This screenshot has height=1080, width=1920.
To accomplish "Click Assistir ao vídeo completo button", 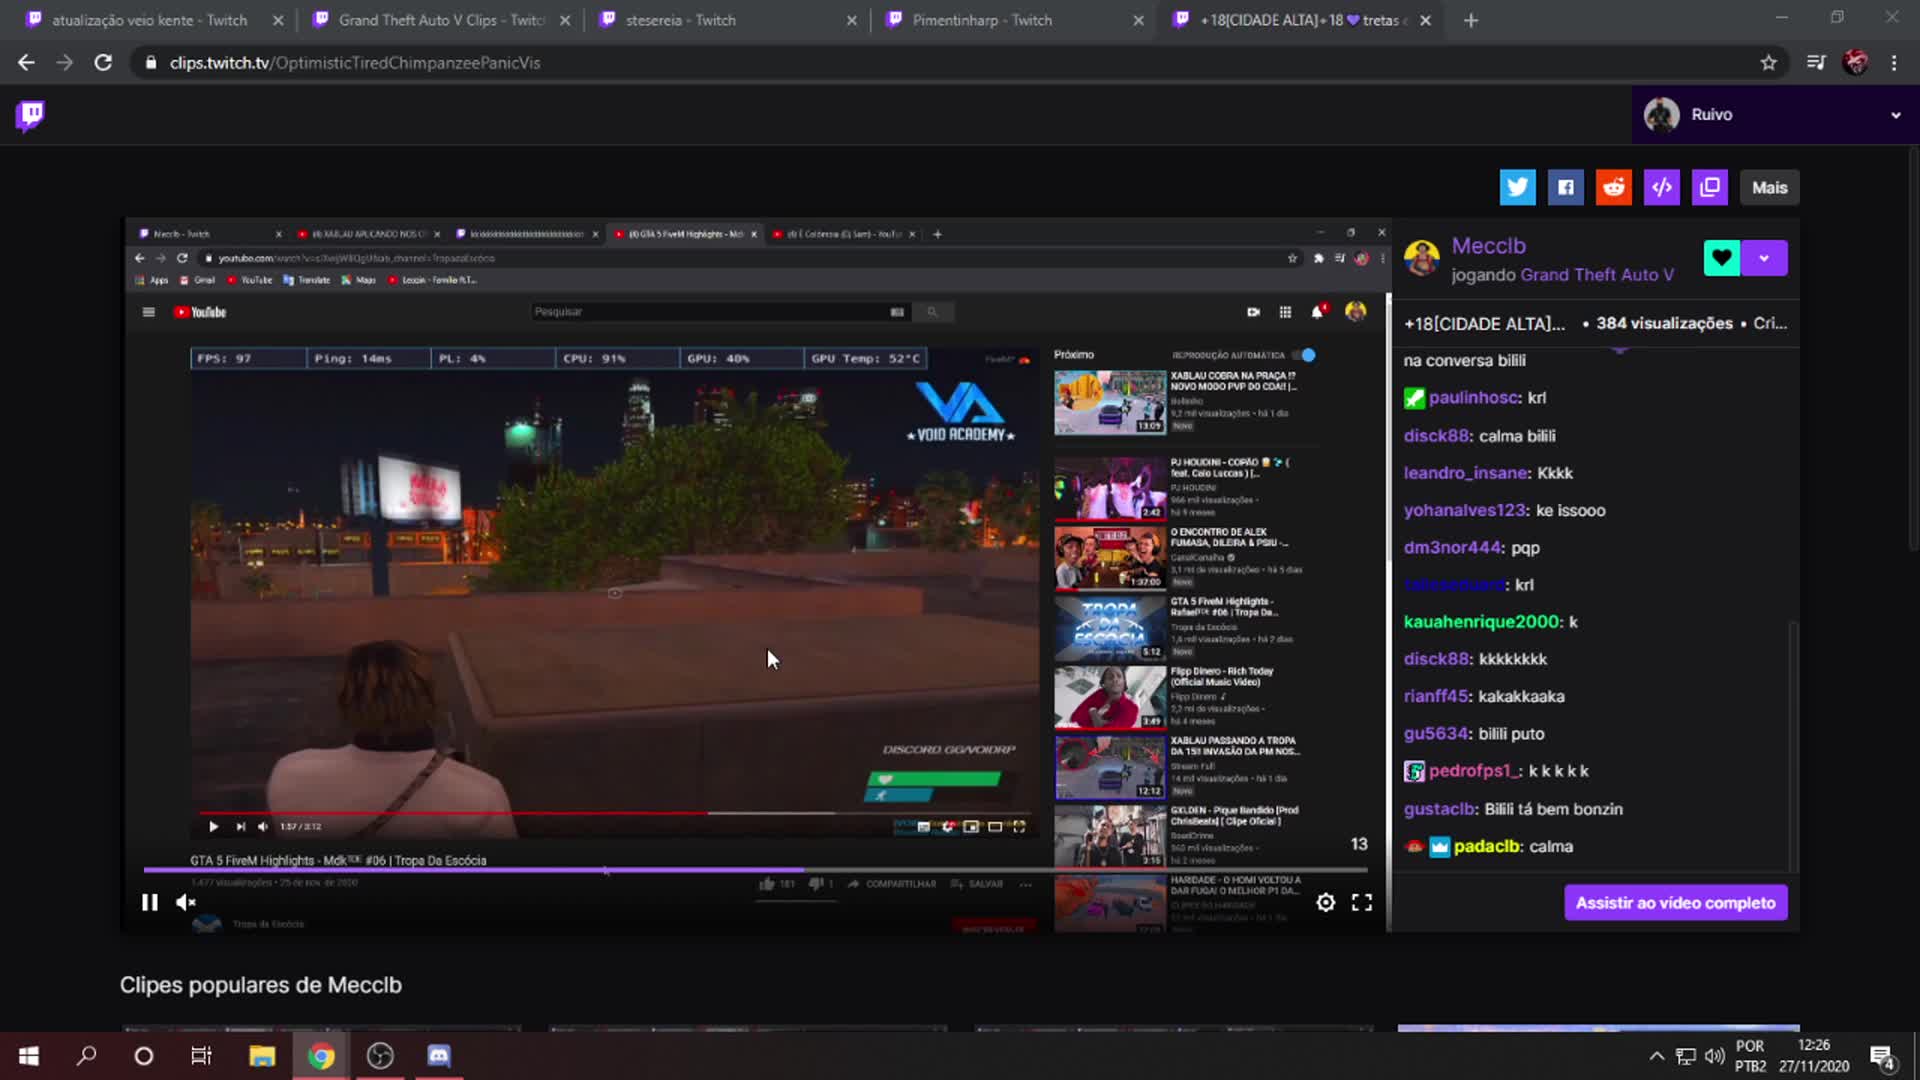I will [1675, 902].
